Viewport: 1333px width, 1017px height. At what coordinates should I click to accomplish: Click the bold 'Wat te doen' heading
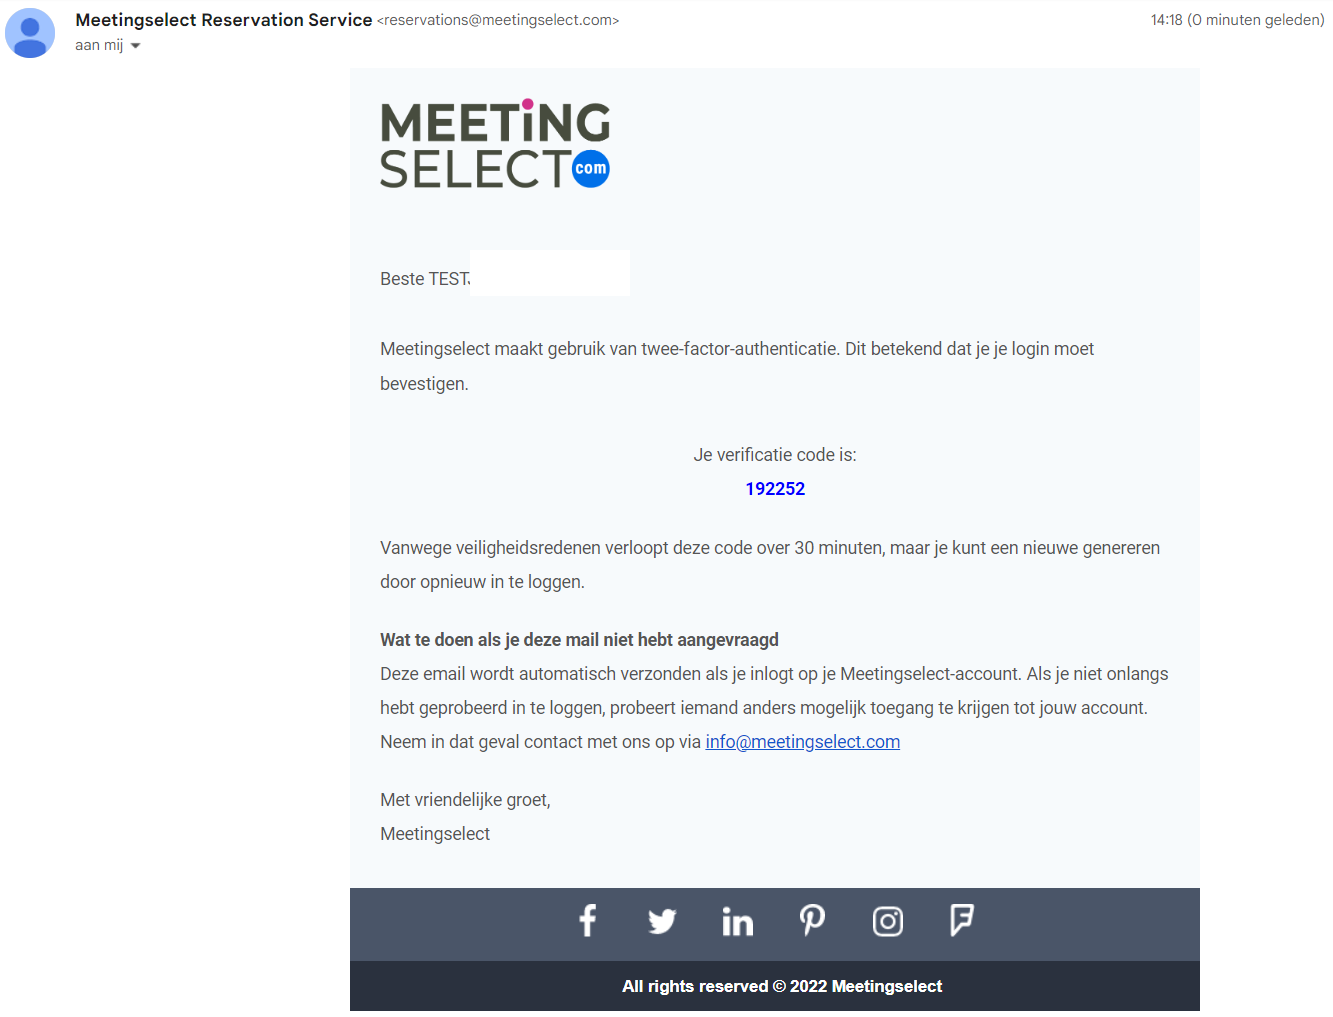coord(579,640)
